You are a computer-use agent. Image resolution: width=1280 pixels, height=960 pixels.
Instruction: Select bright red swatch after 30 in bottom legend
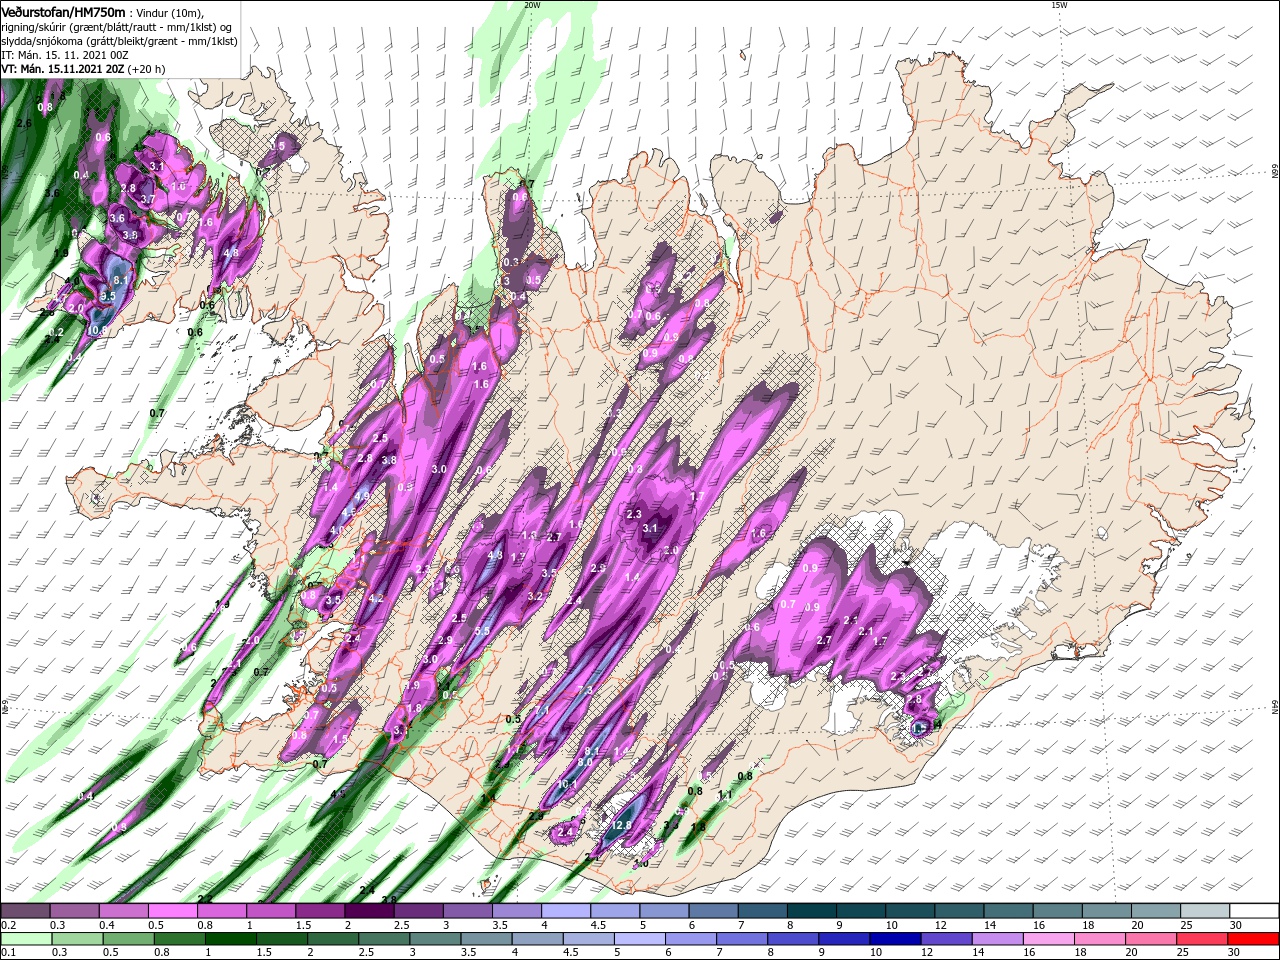coord(1254,939)
